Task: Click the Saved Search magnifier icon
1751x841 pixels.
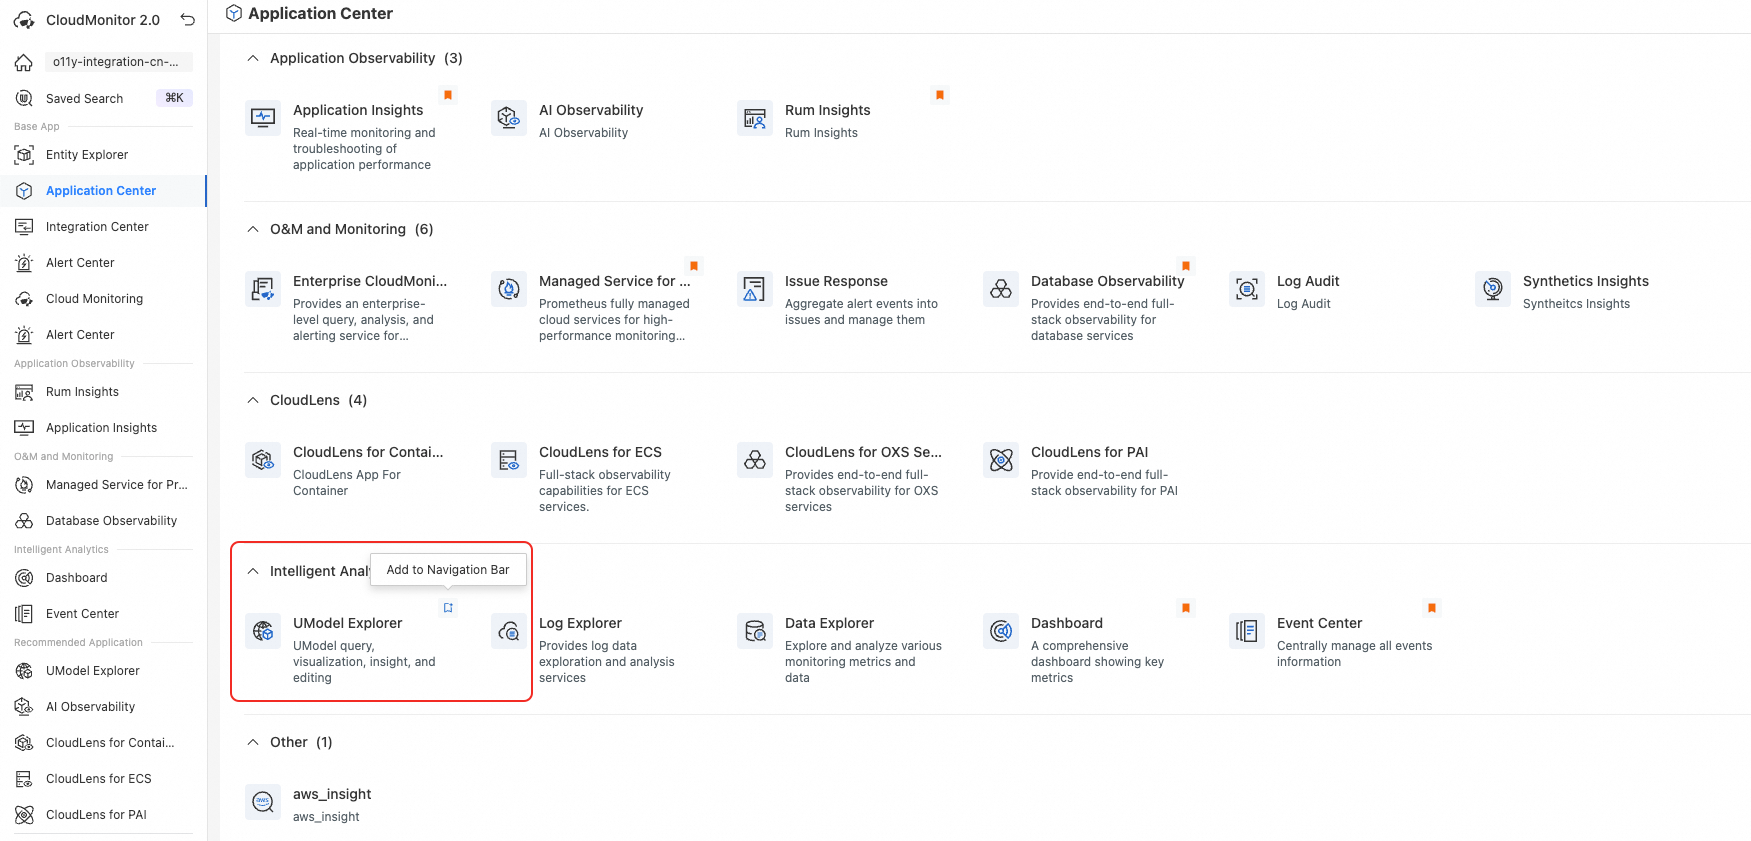Action: click(x=24, y=98)
